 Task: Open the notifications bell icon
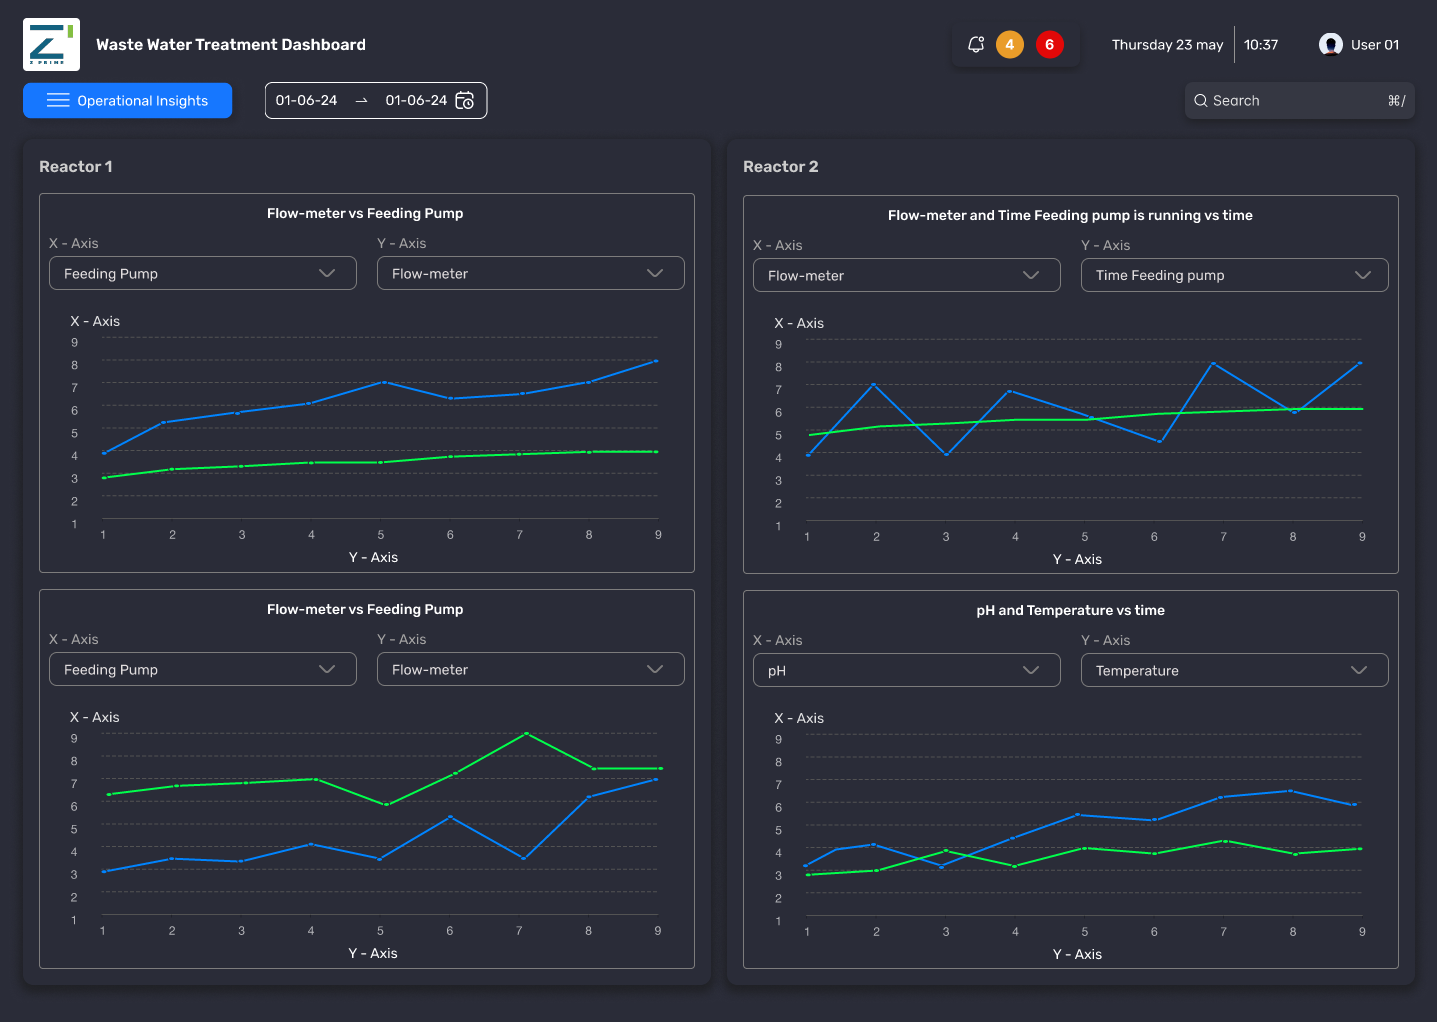pos(976,44)
